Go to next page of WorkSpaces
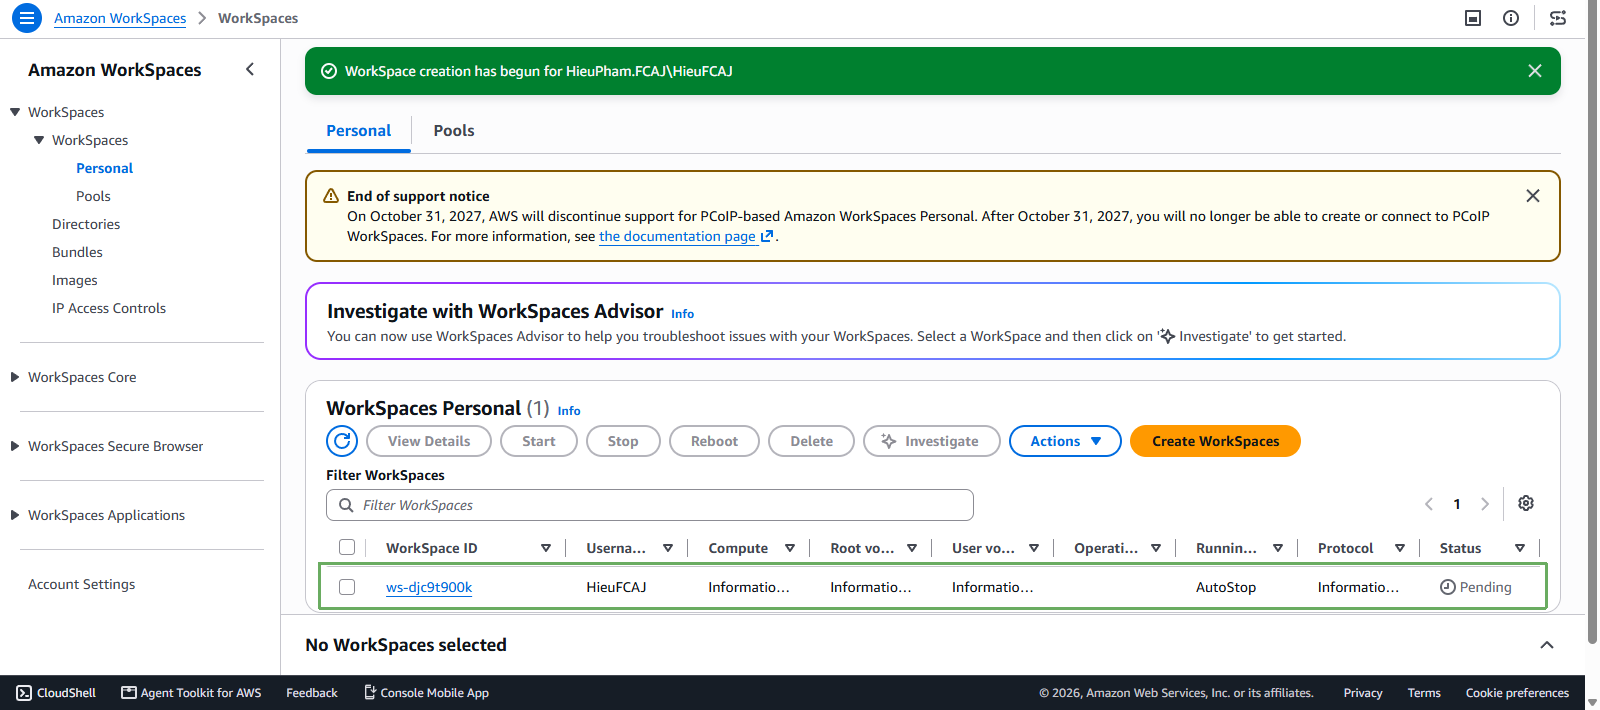Image resolution: width=1600 pixels, height=710 pixels. click(x=1485, y=504)
